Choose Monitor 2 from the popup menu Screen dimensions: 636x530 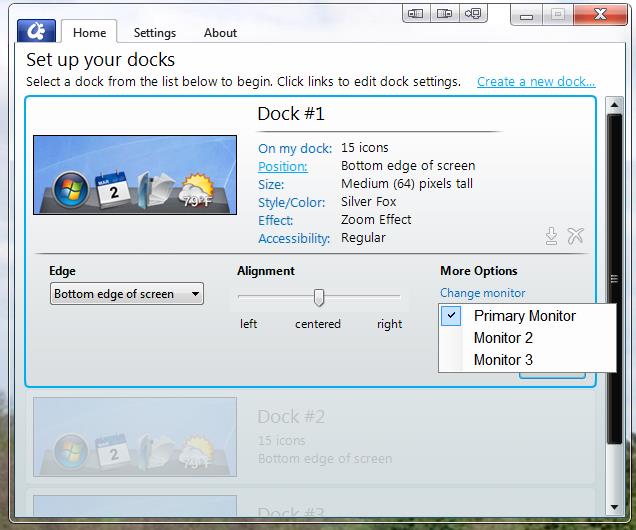pos(503,338)
